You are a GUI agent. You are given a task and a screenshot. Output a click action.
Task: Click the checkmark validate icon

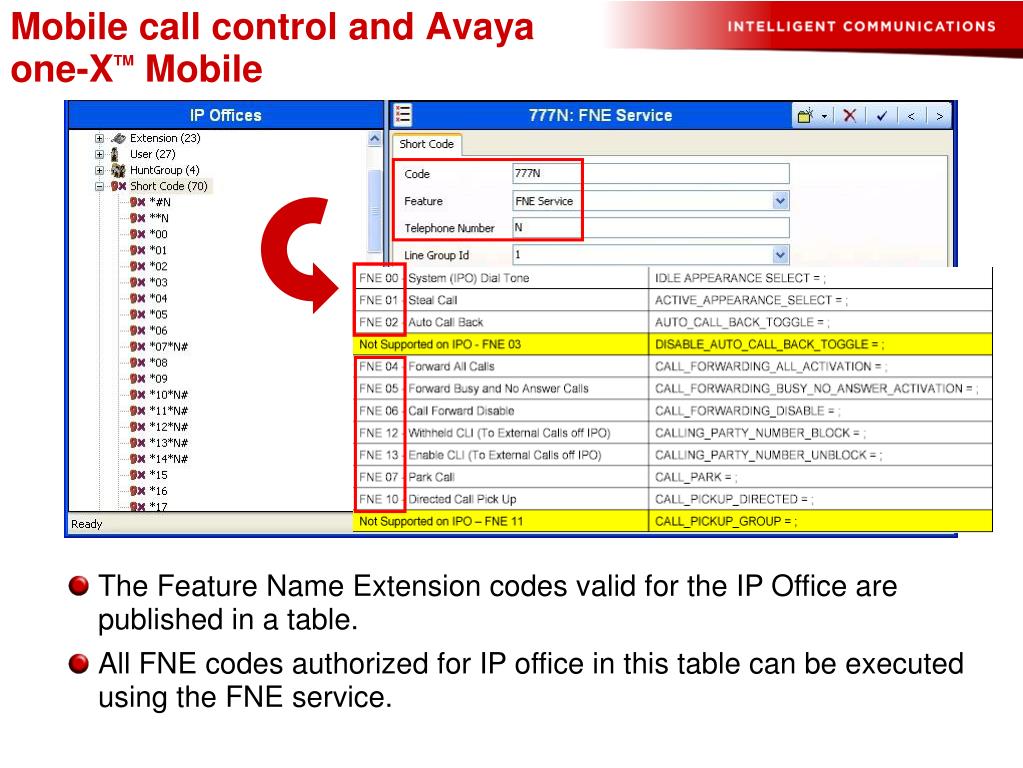[881, 116]
